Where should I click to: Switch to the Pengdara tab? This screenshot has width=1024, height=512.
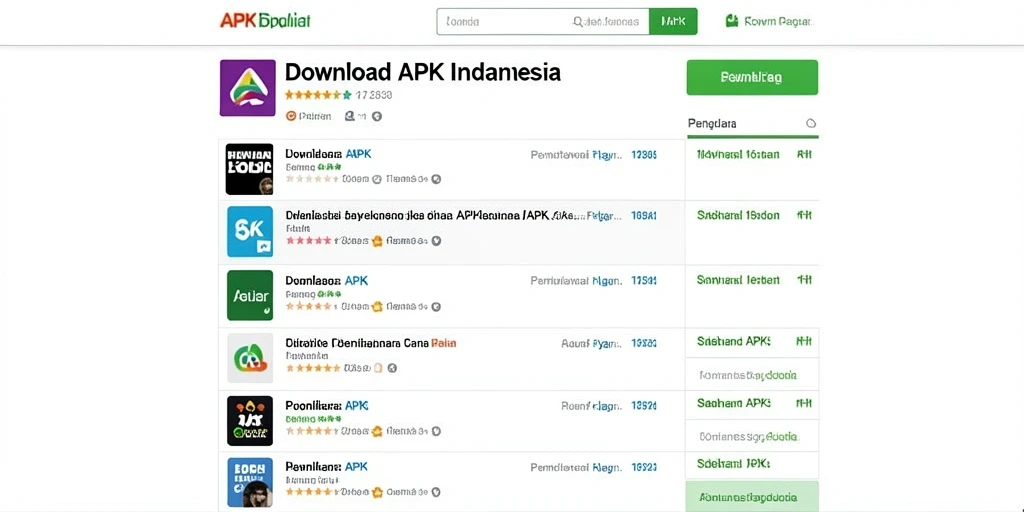pyautogui.click(x=752, y=124)
